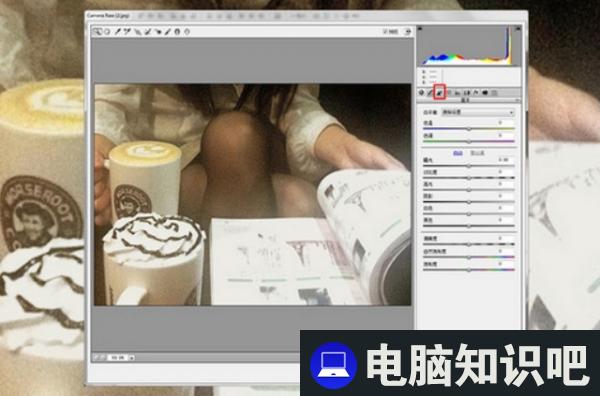This screenshot has width=600, height=396.
Task: Open the panel options flyout menu
Action: click(x=517, y=100)
